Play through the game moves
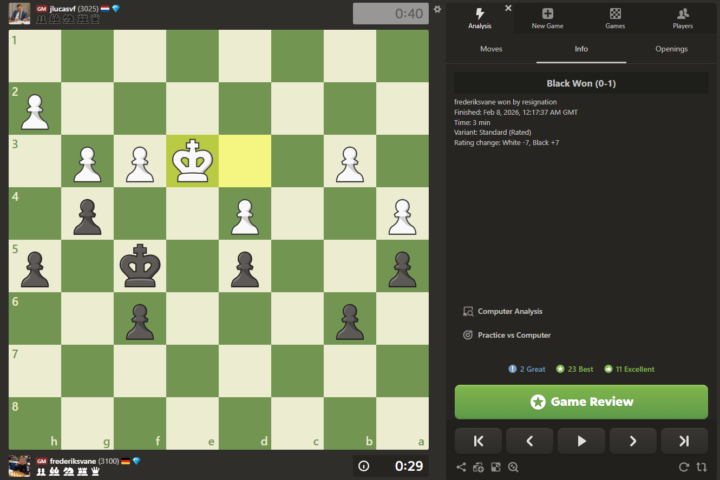This screenshot has width=720, height=480. pyautogui.click(x=581, y=441)
